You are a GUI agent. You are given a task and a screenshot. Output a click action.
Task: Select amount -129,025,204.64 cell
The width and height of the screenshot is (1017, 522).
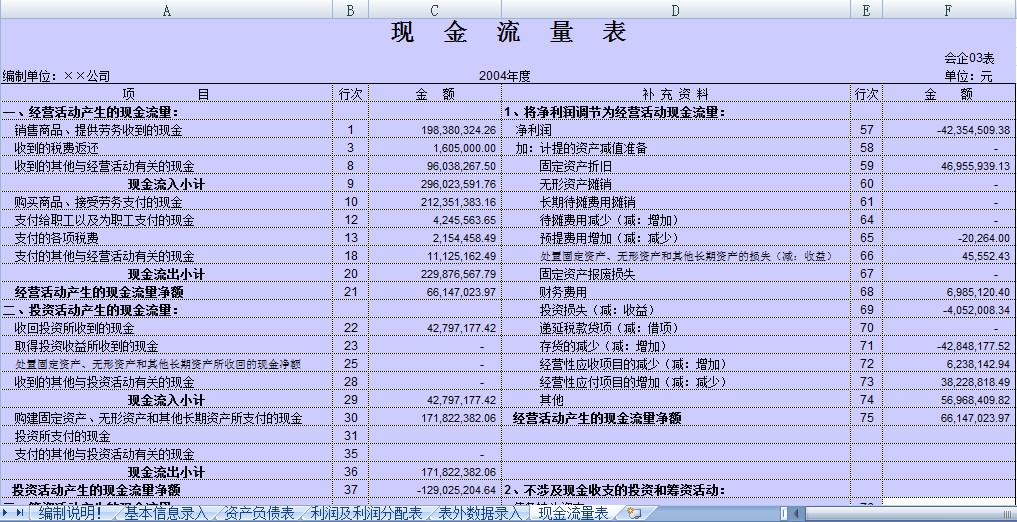click(435, 490)
